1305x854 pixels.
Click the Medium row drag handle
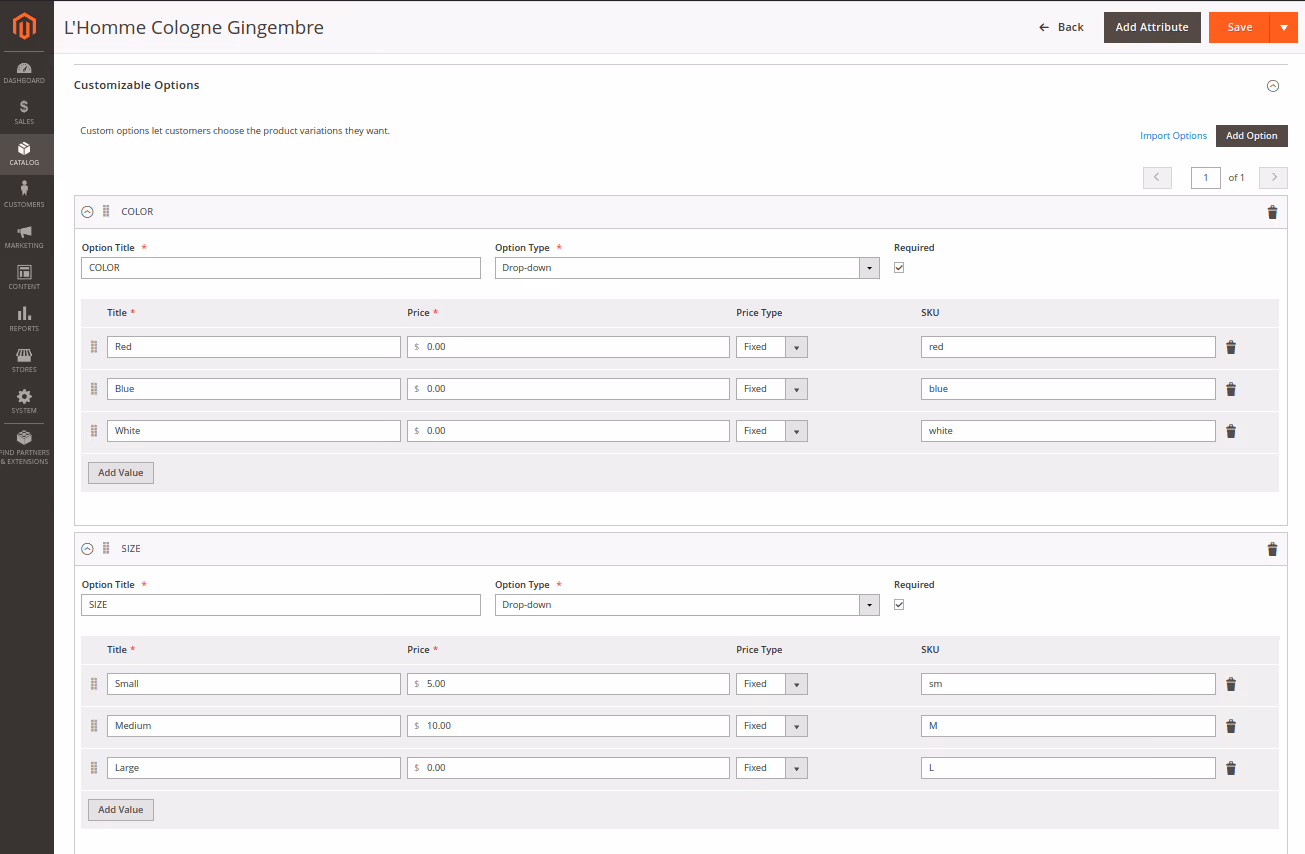pos(94,726)
